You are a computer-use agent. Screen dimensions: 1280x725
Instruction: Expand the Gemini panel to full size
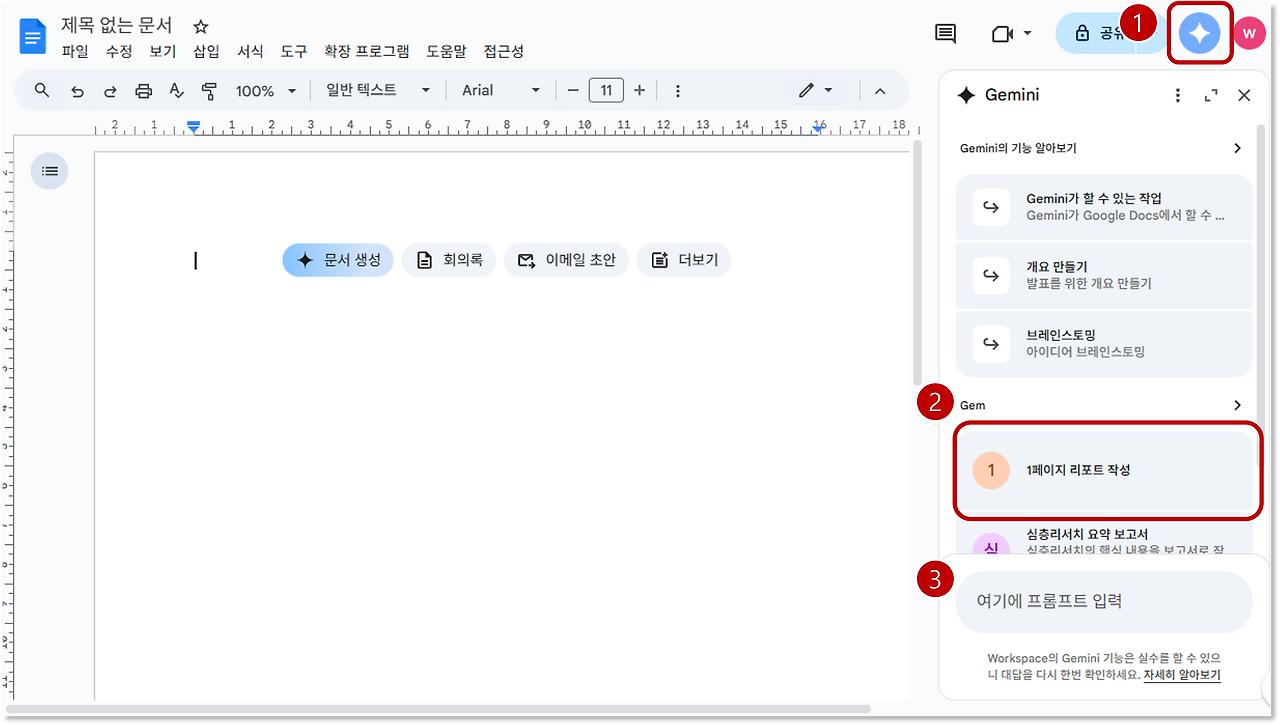1211,95
